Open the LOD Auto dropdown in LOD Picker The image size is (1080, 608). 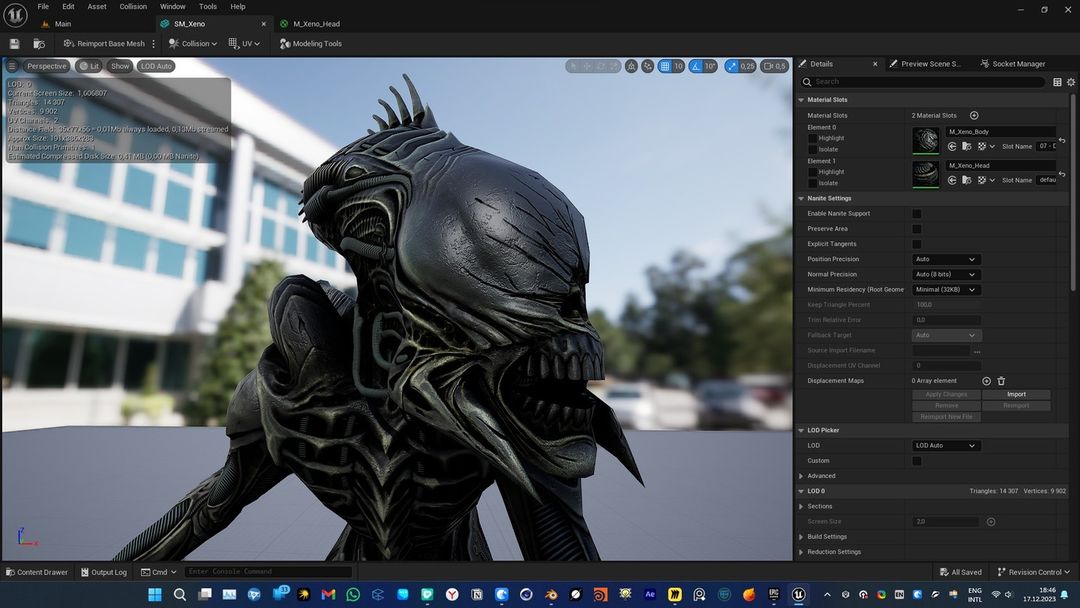coord(946,446)
